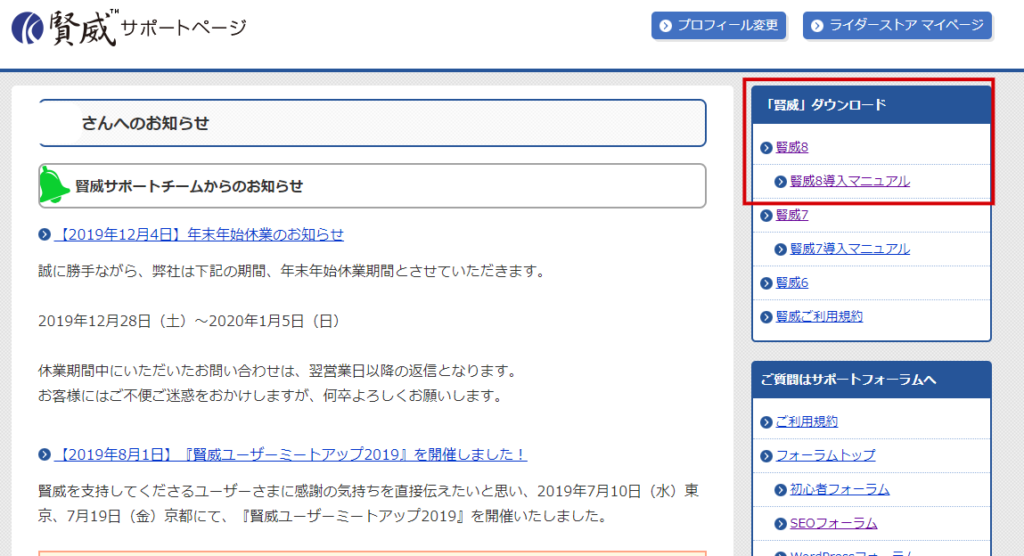Open the 賢威8 download link
This screenshot has width=1024, height=556.
coord(792,148)
